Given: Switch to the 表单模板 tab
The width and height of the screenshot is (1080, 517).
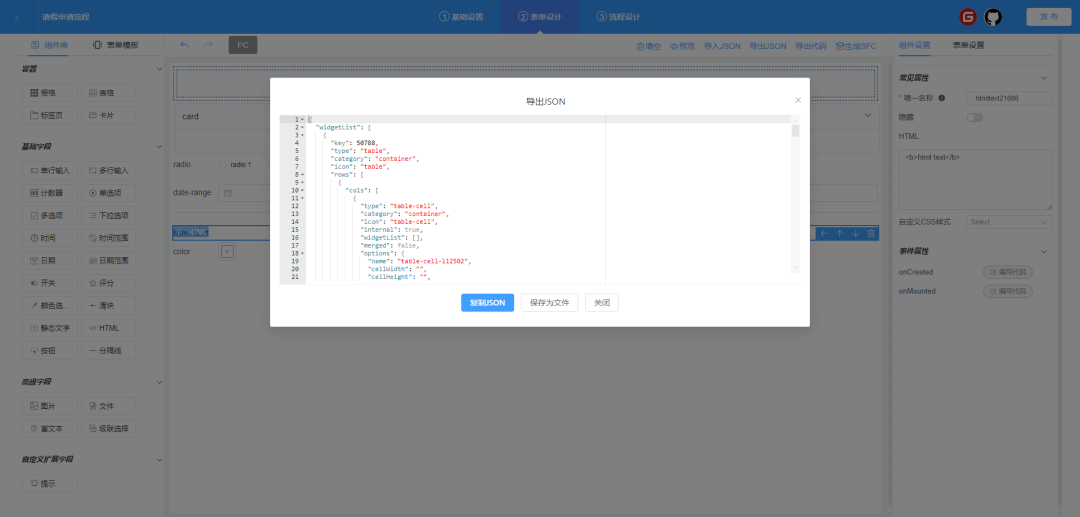Looking at the screenshot, I should (116, 45).
